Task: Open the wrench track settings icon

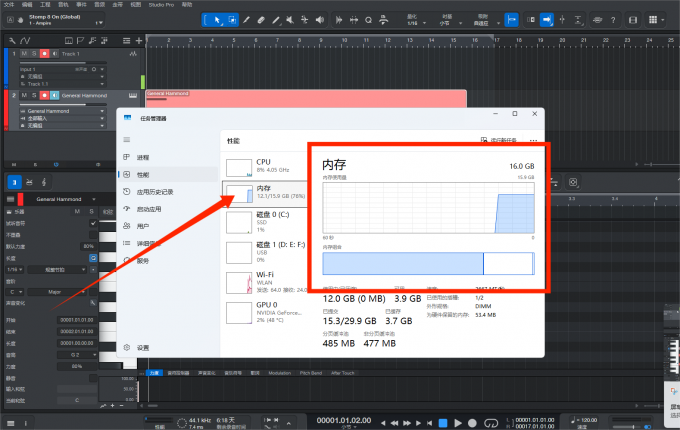Action: click(x=12, y=41)
